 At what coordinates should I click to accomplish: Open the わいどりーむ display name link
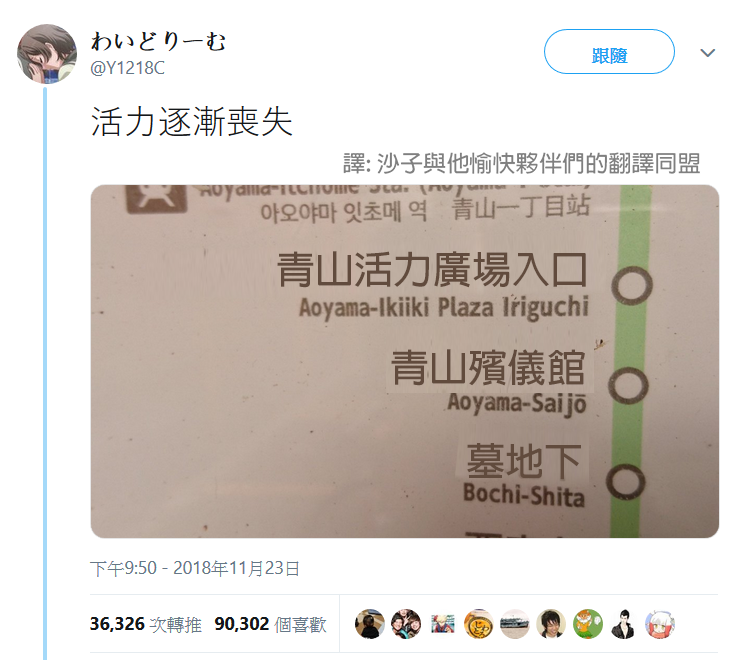158,41
